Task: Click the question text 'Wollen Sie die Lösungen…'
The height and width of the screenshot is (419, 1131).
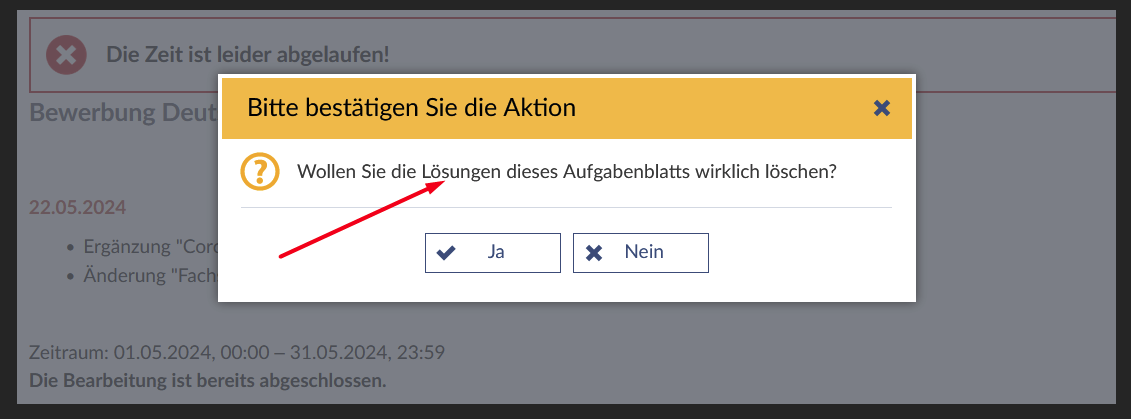Action: click(566, 172)
